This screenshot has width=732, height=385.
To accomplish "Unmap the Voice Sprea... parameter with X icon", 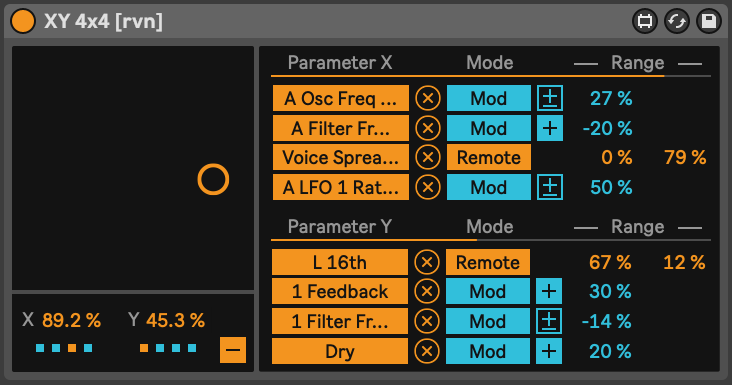I will 428,158.
